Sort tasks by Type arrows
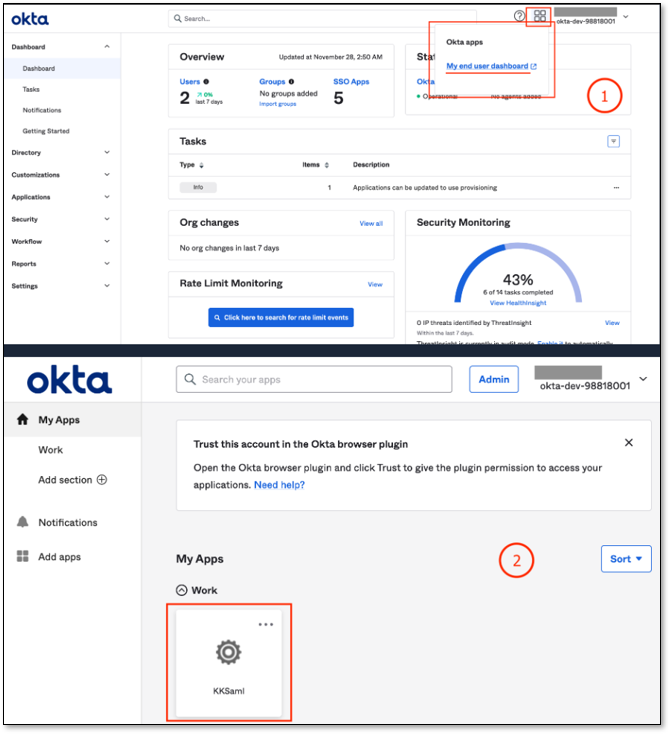Viewport: 670px width, 734px height. click(x=201, y=165)
